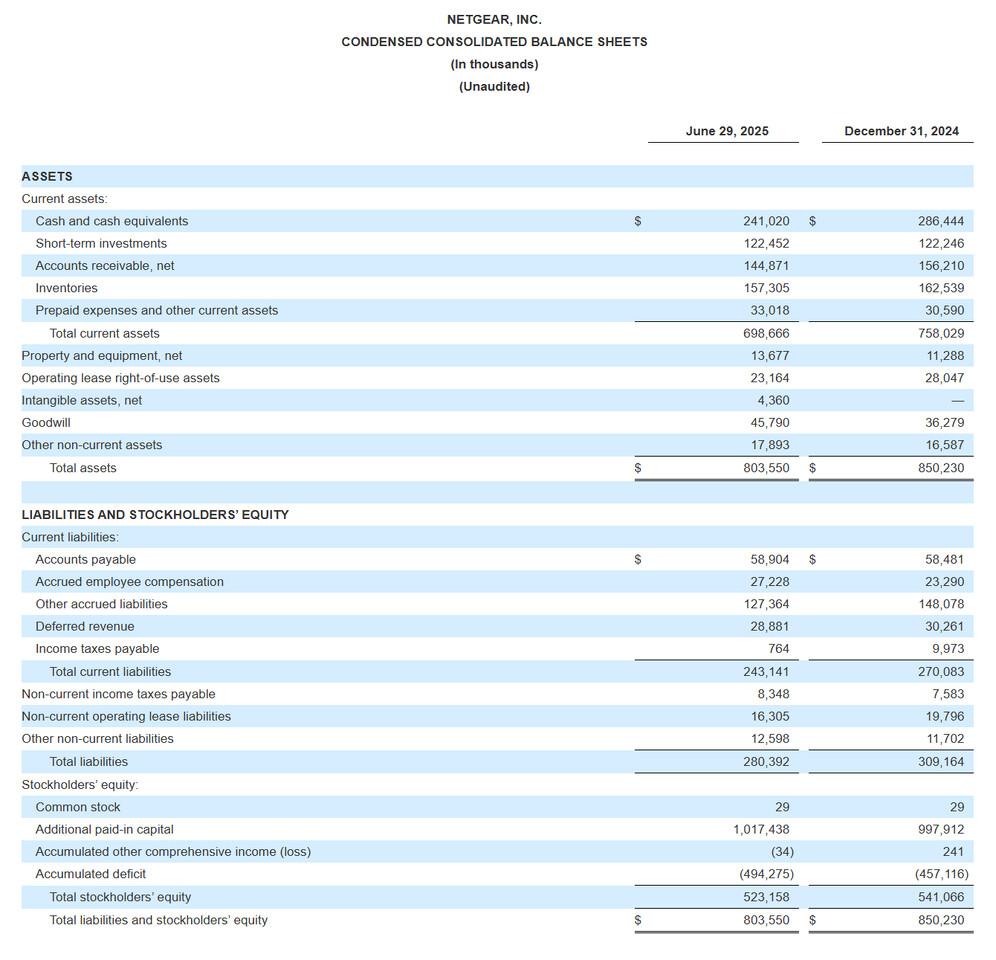Click Prepaid expenses and other current assets
Image resolution: width=996 pixels, height=960 pixels.
[157, 310]
